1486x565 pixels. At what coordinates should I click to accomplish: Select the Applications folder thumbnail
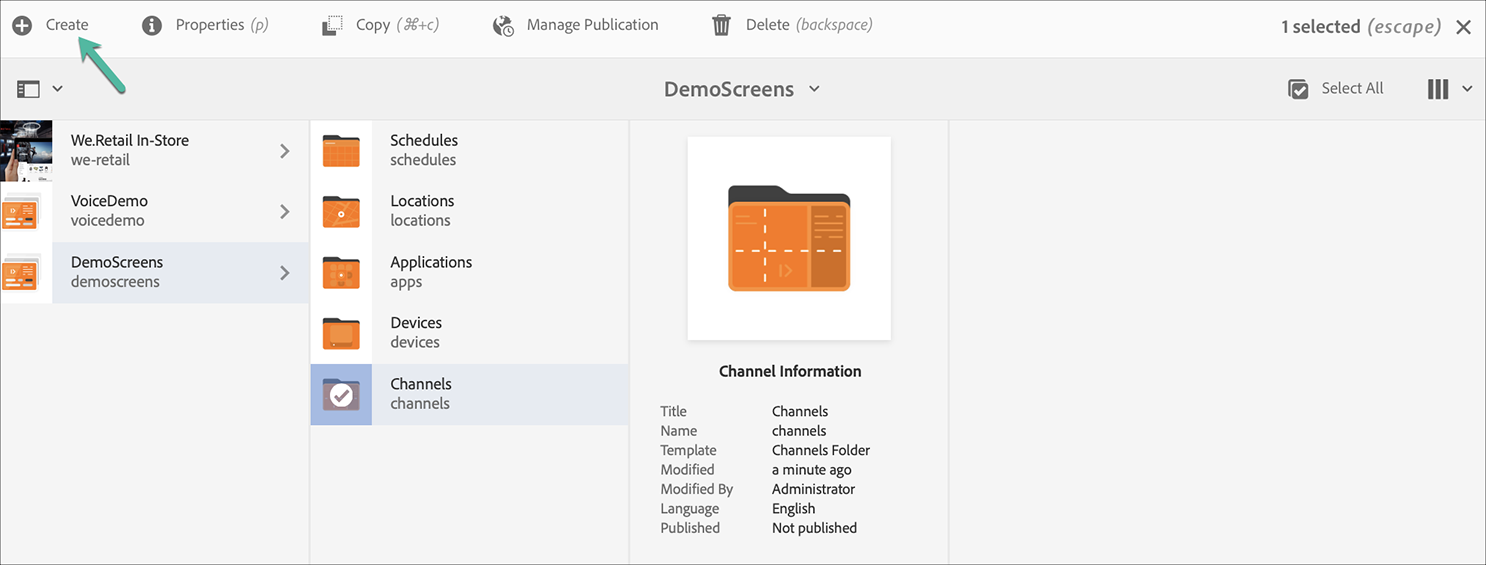pyautogui.click(x=341, y=272)
